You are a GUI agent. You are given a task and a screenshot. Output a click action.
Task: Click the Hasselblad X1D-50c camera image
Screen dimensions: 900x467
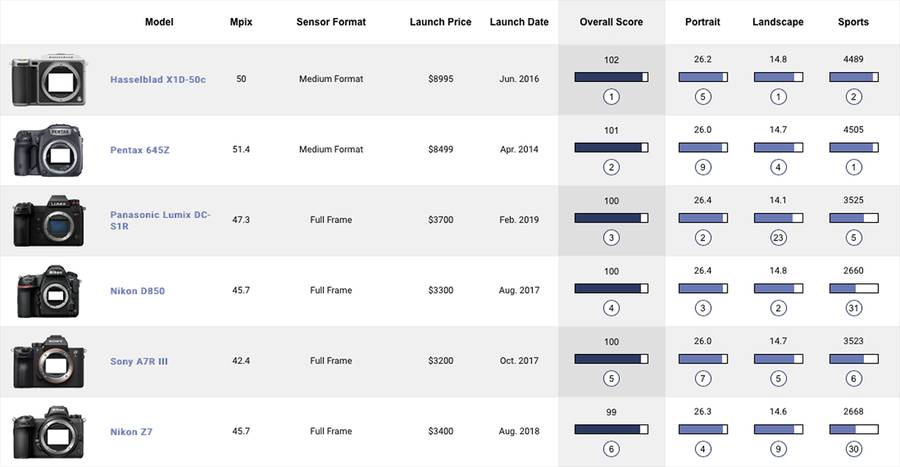point(46,80)
